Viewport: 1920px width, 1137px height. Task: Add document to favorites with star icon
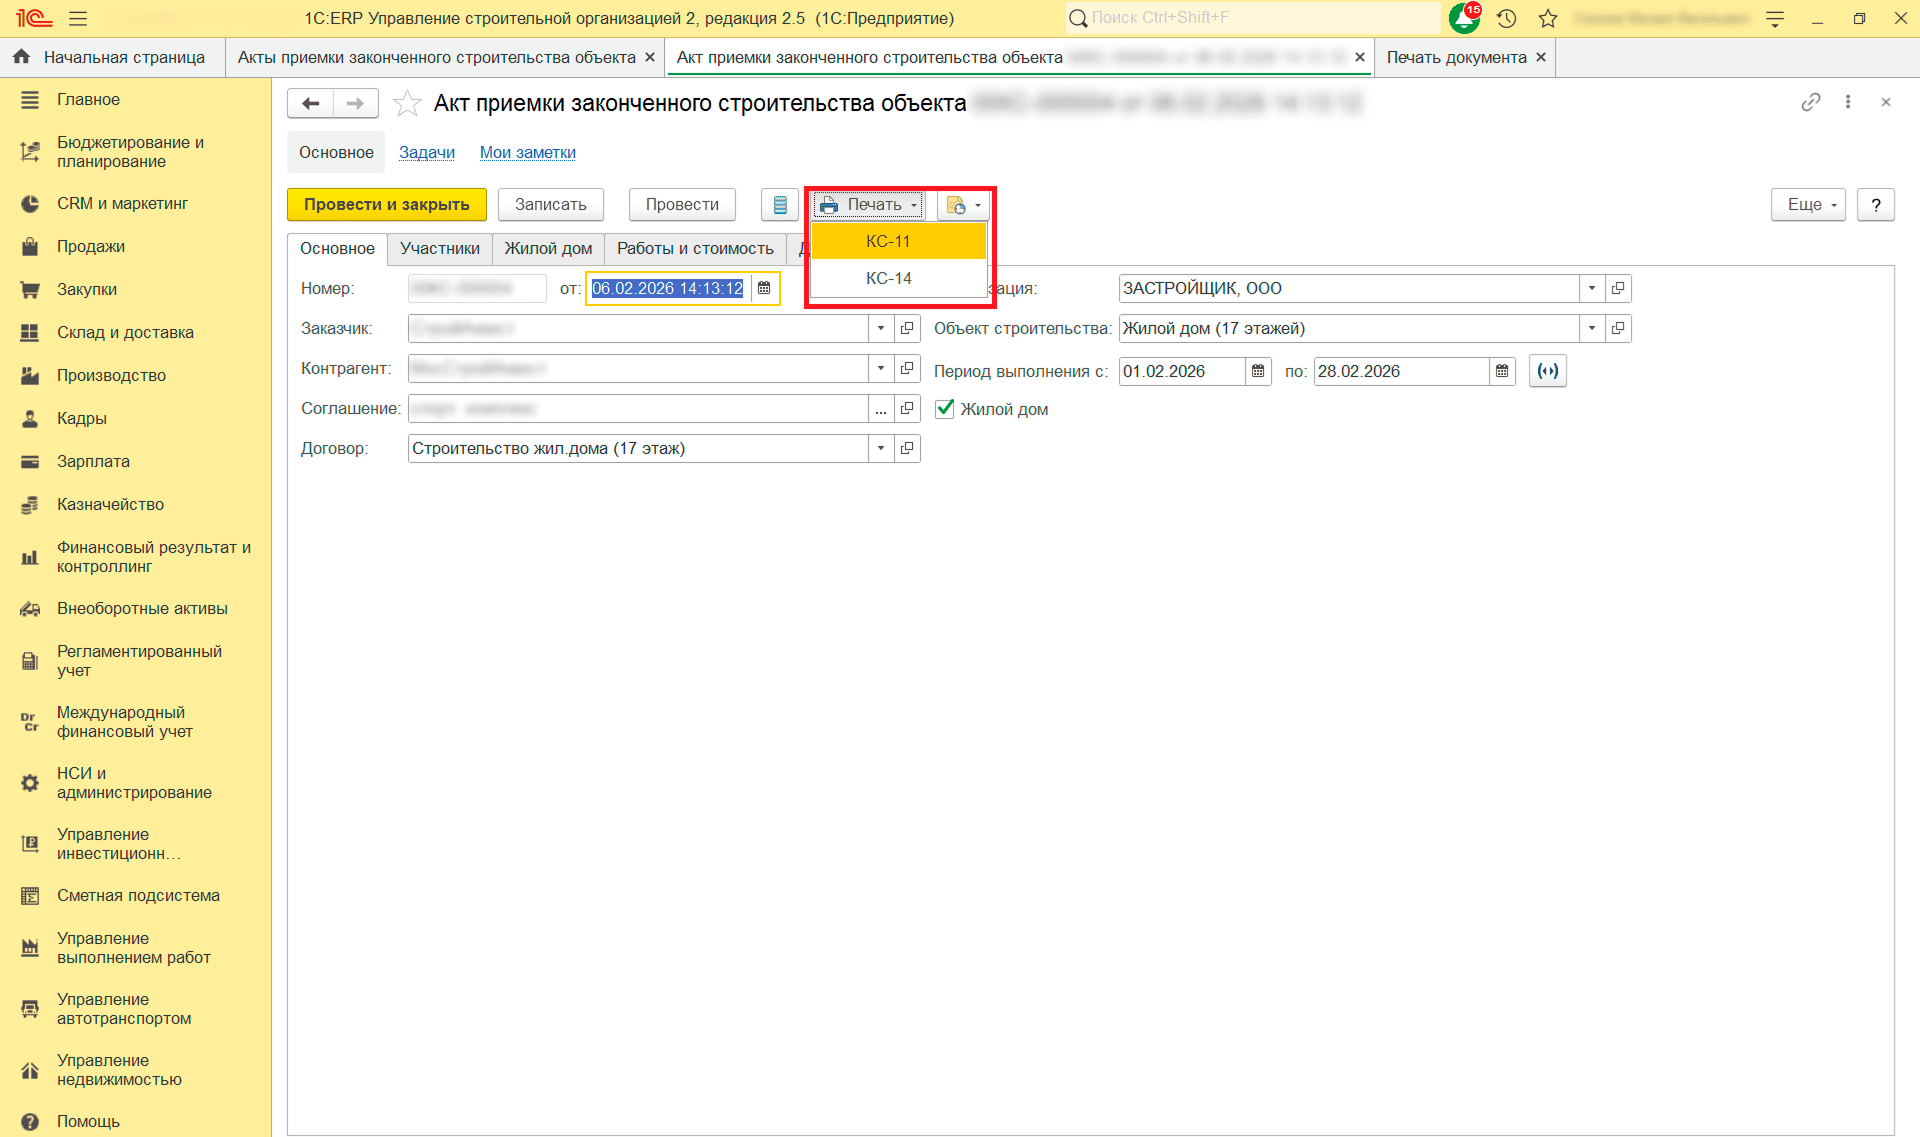coord(407,103)
